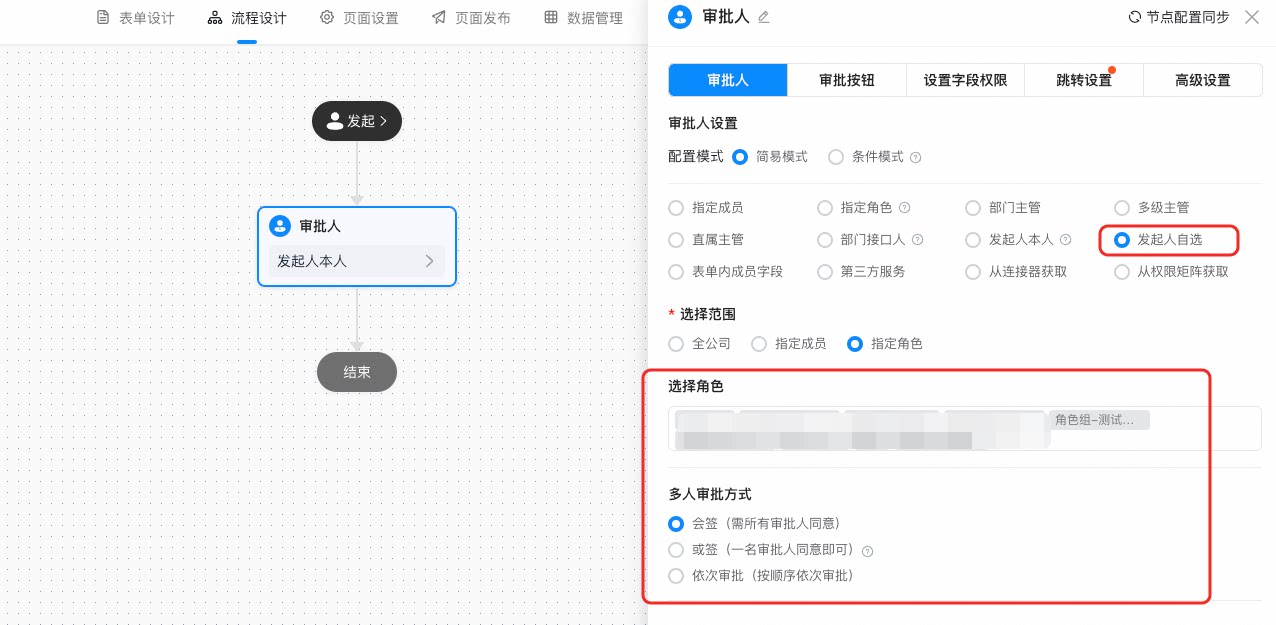Open the 选择角色 role selection box
Screen dimensions: 1276x625
(x=965, y=428)
